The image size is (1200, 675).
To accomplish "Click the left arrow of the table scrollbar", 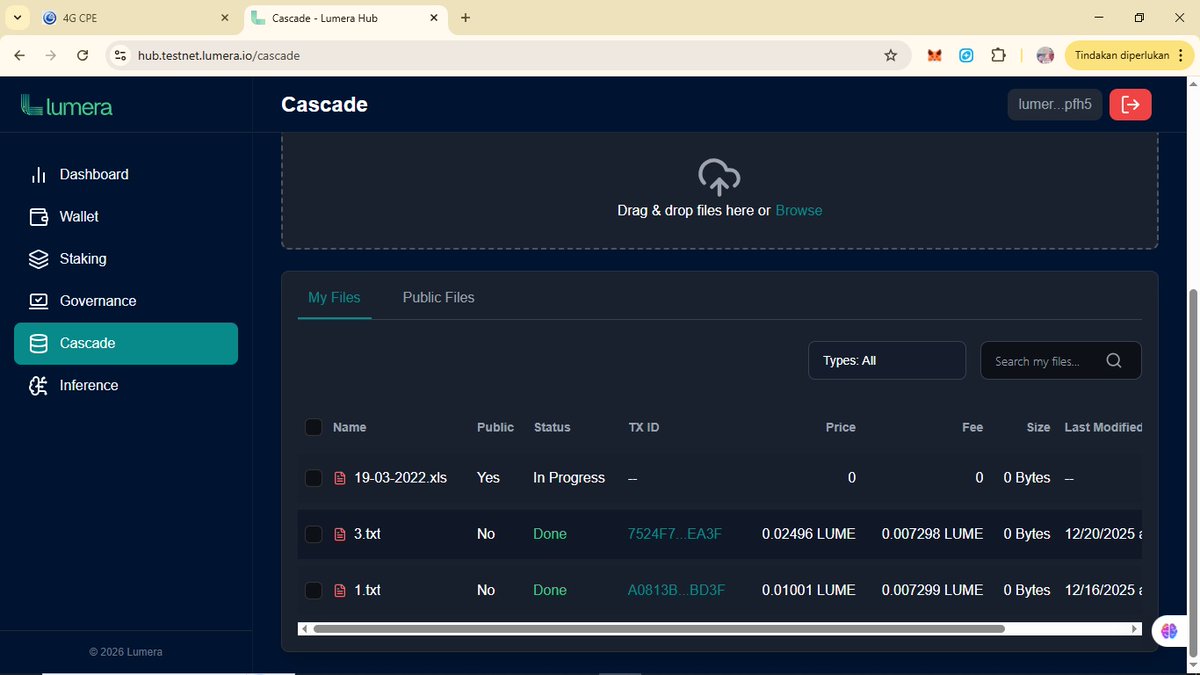I will (x=304, y=629).
